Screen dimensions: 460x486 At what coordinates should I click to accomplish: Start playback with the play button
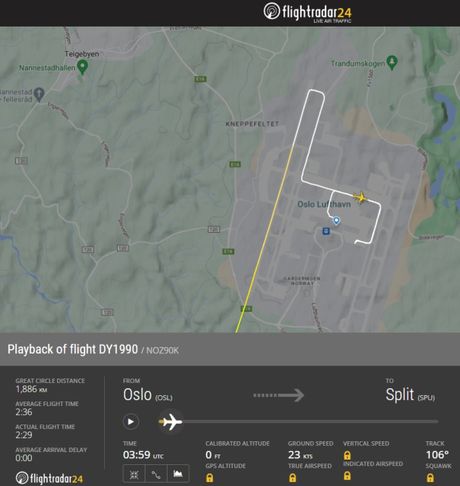[x=131, y=422]
